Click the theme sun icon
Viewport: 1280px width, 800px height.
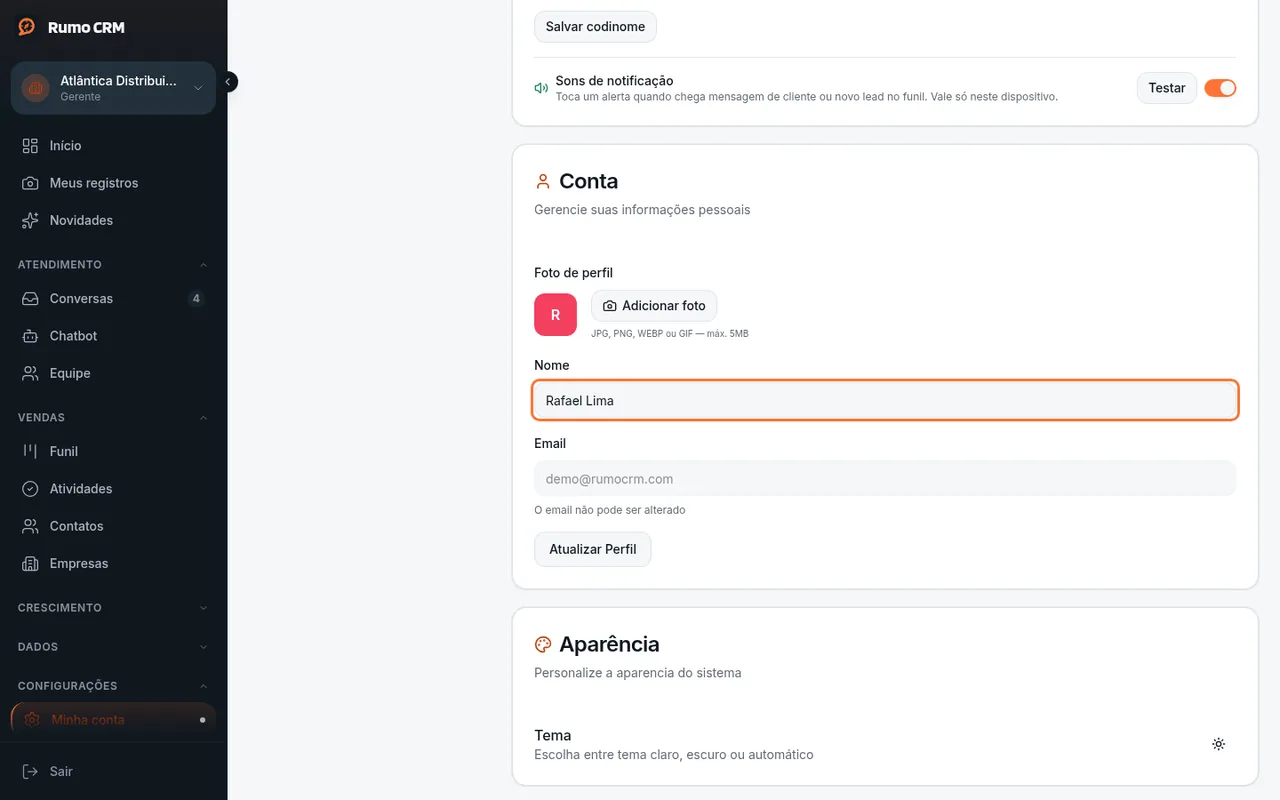[1218, 744]
